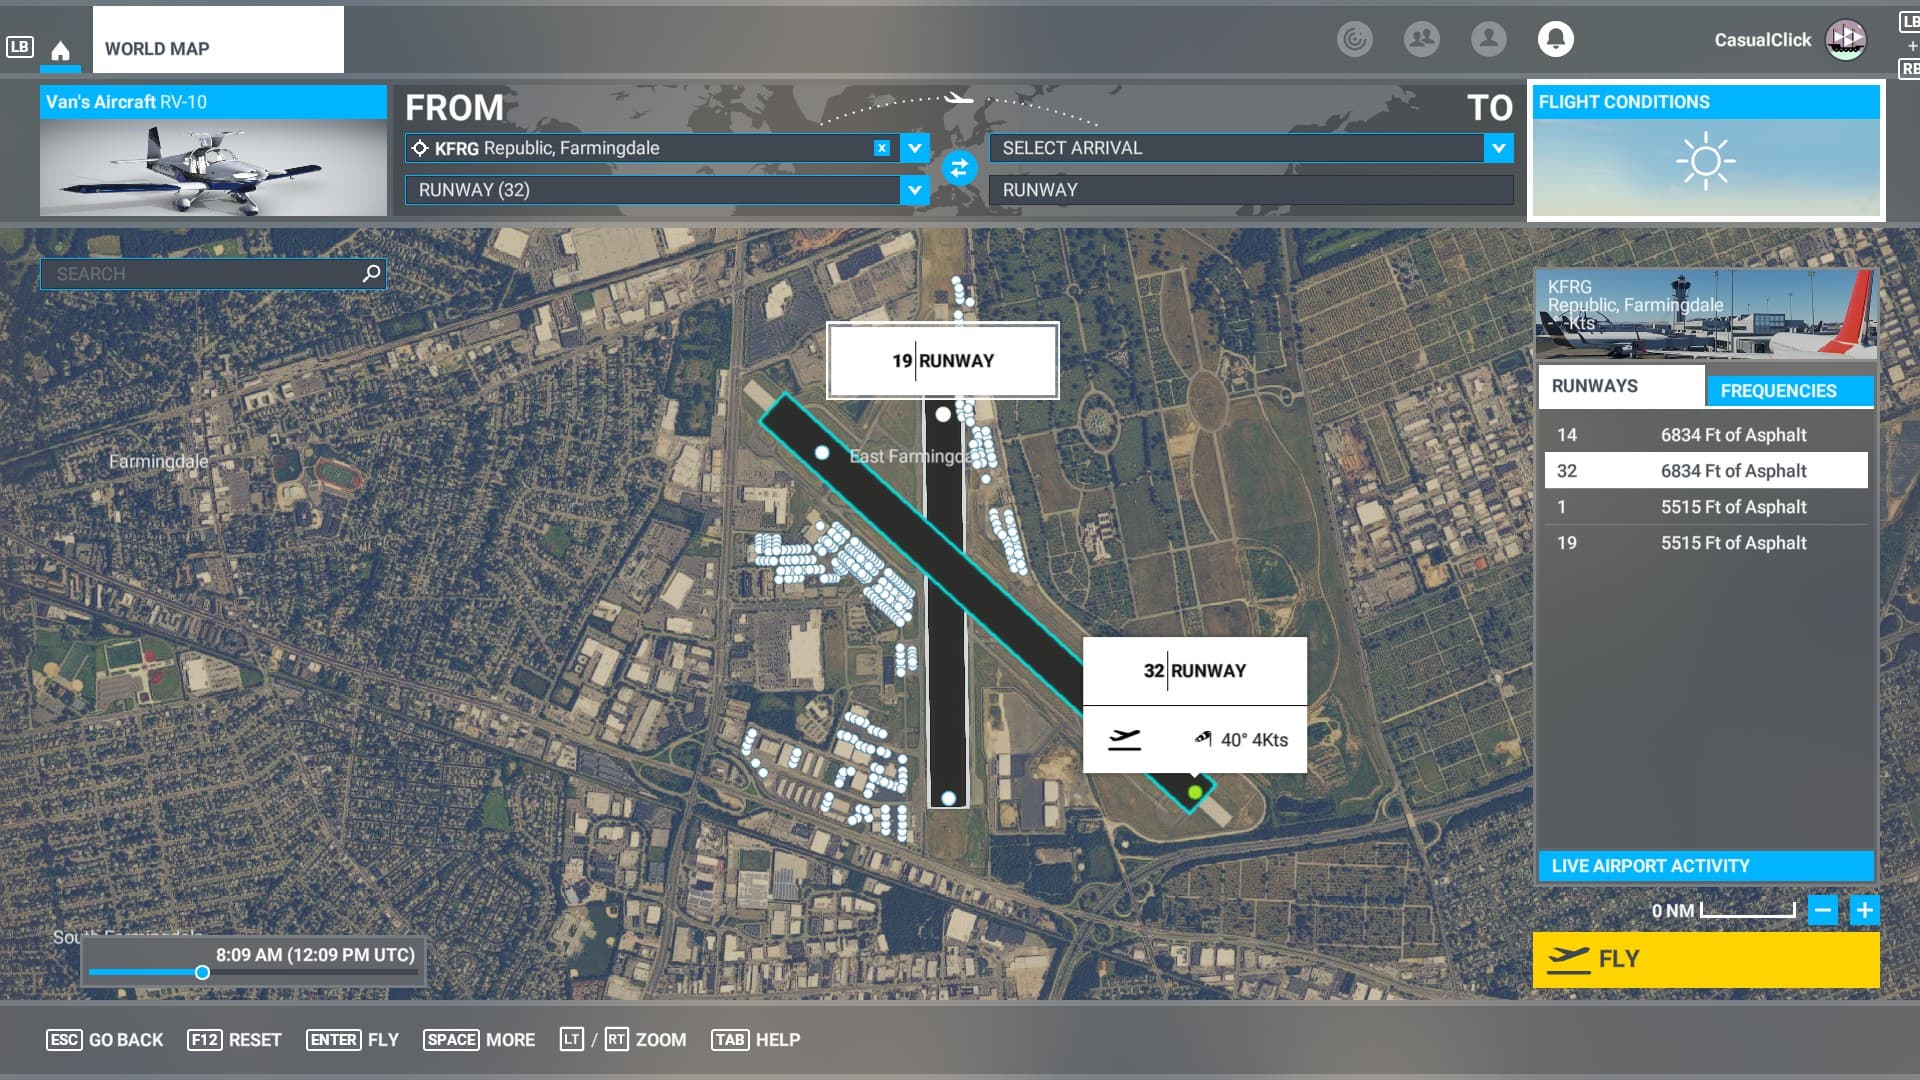Click the 19 RUNWAY map label
The height and width of the screenshot is (1080, 1920).
(943, 361)
